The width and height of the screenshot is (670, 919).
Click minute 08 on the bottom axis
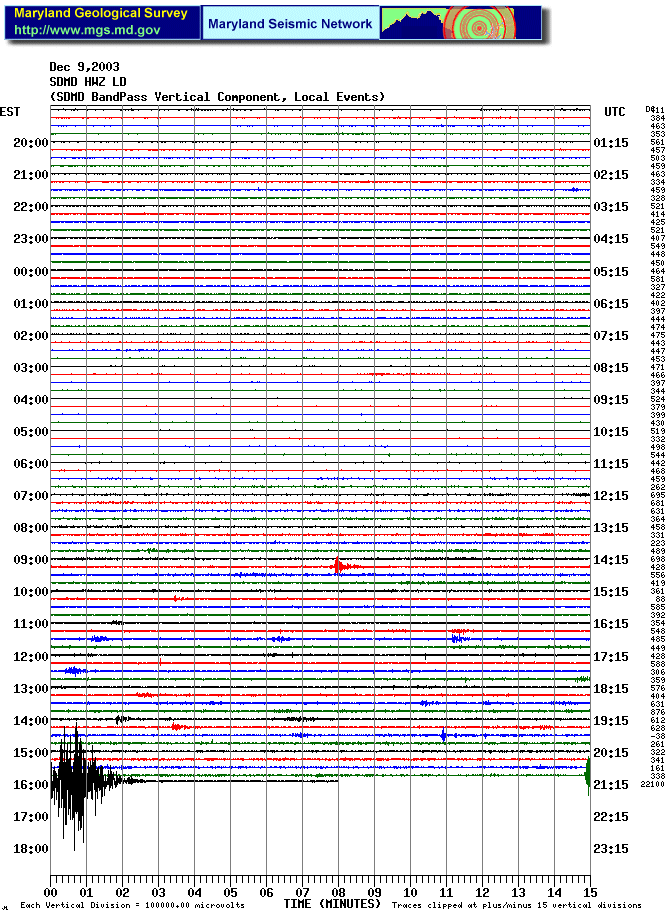[x=337, y=892]
